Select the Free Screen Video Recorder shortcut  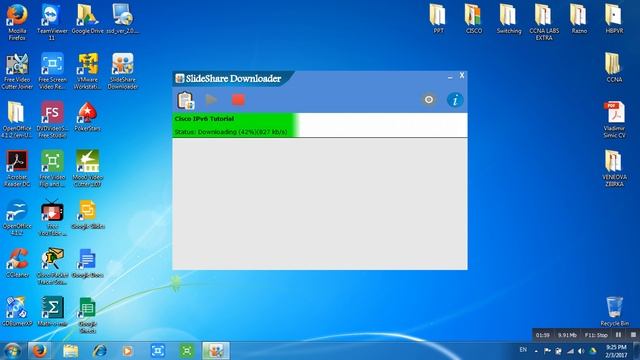[52, 71]
